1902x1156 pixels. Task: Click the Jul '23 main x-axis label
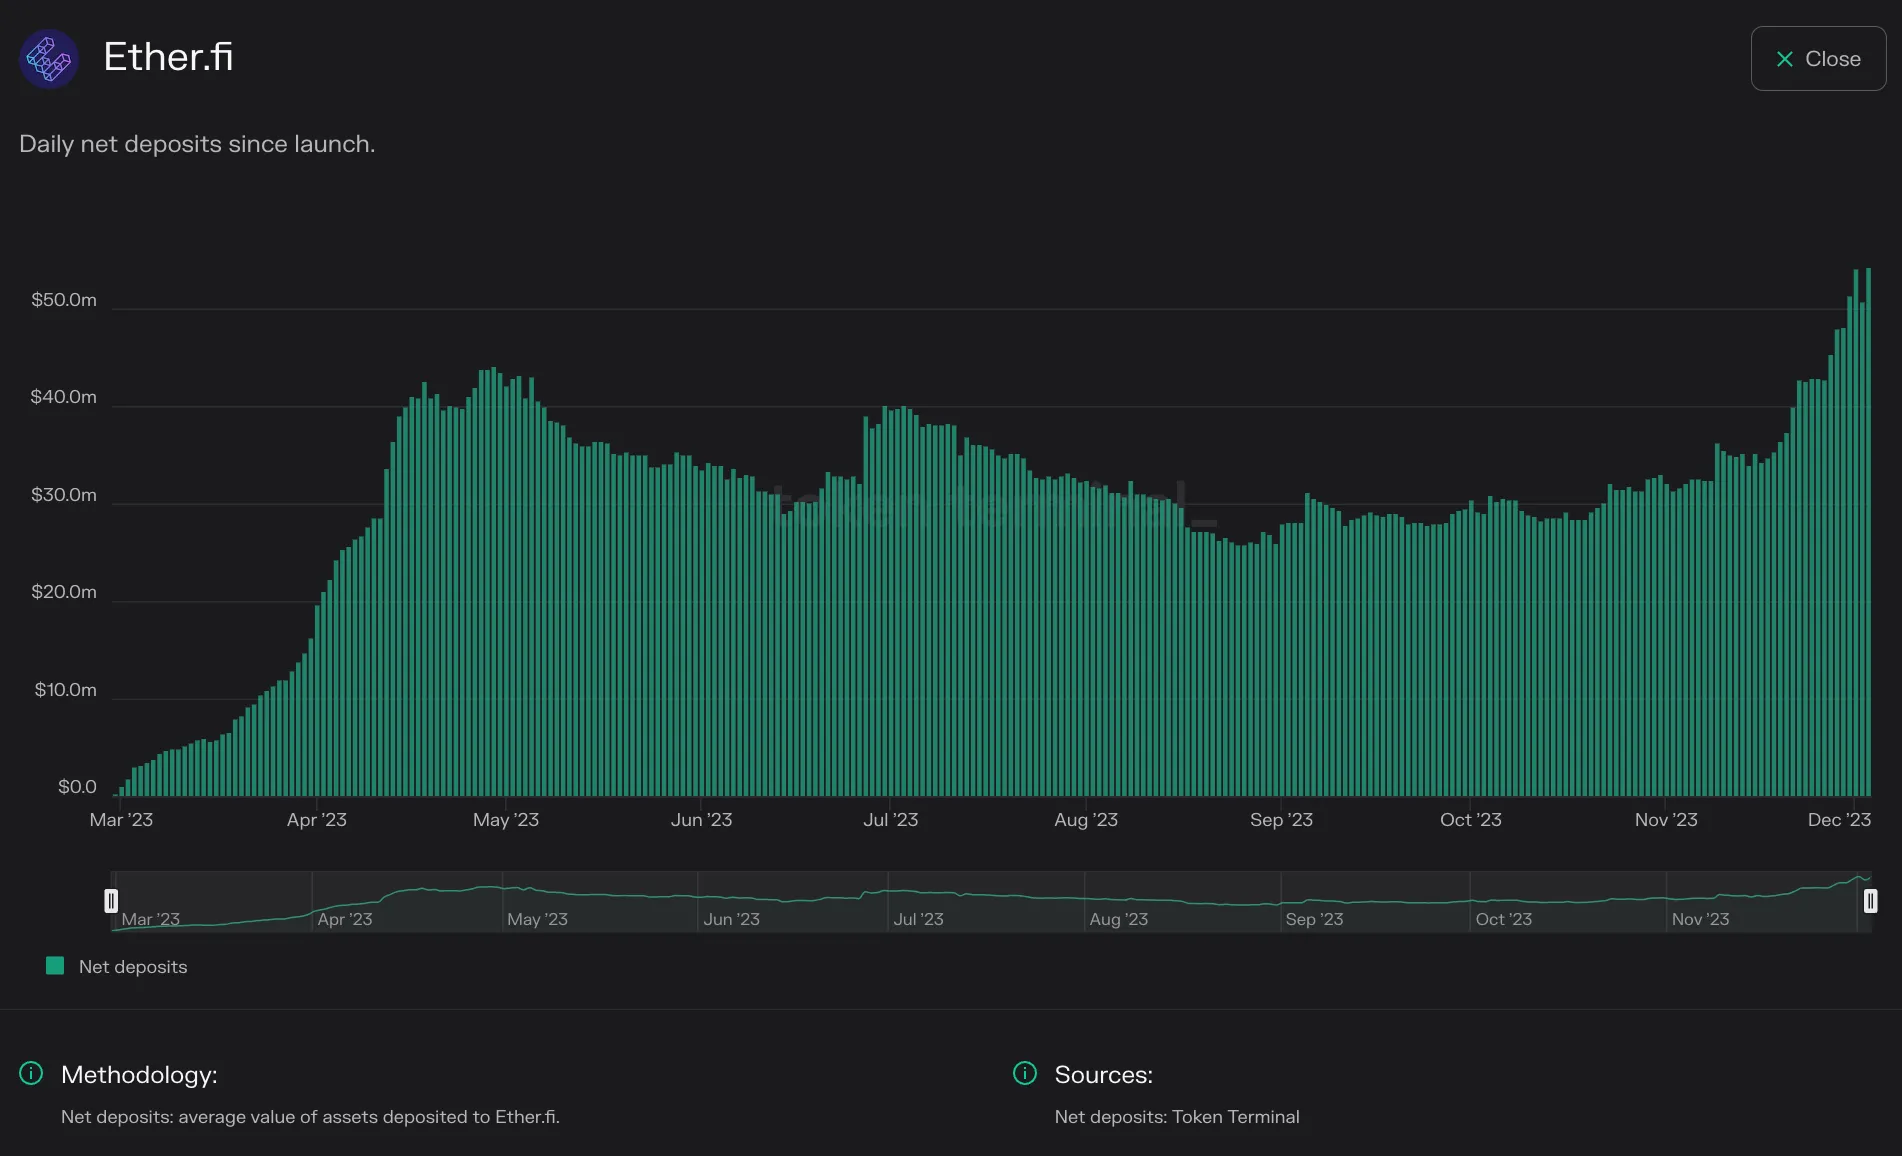890,820
